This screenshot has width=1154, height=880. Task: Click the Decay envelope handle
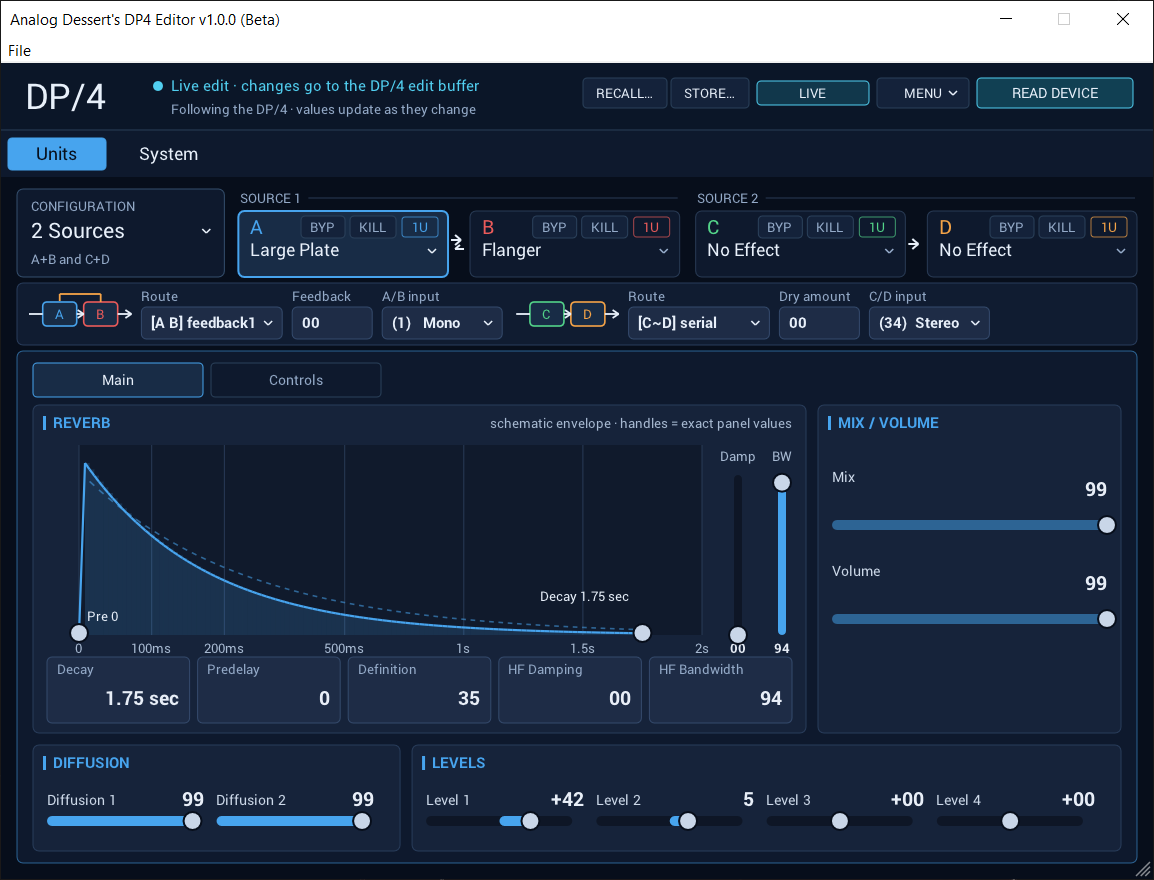pos(642,633)
